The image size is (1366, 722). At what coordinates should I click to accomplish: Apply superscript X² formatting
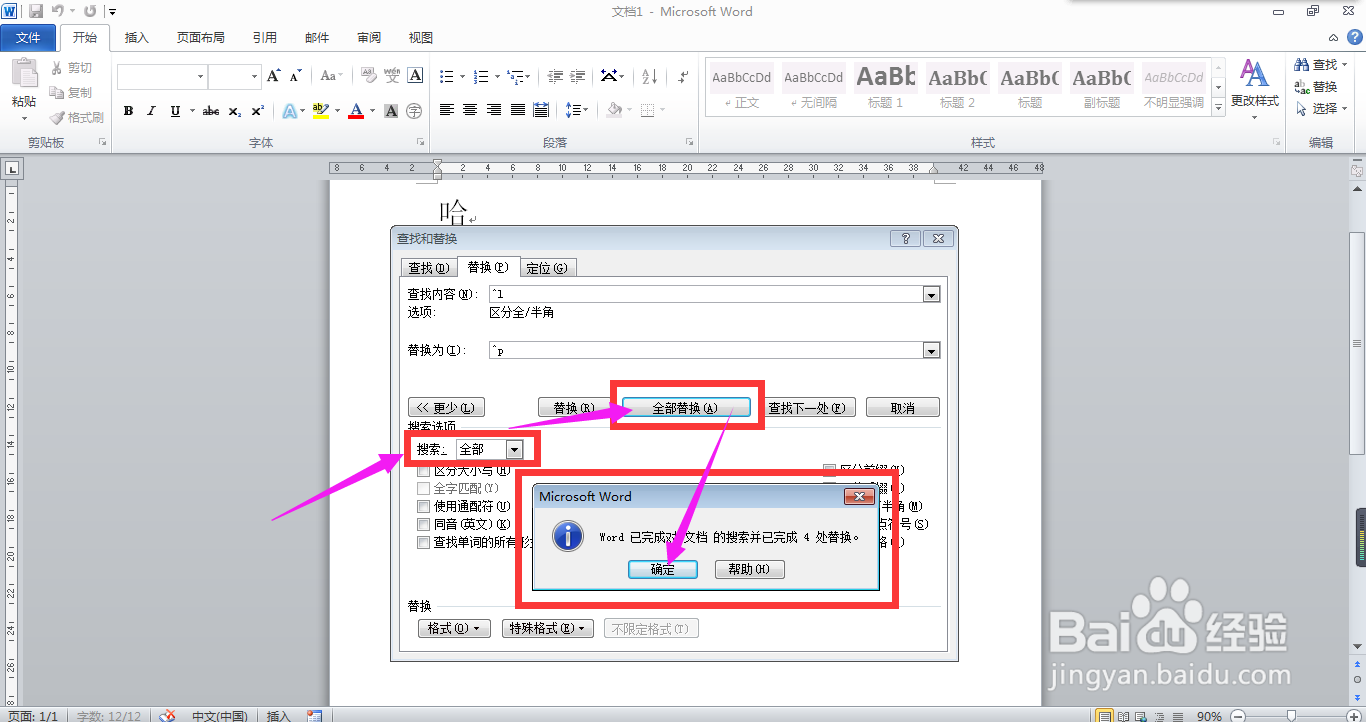[257, 111]
